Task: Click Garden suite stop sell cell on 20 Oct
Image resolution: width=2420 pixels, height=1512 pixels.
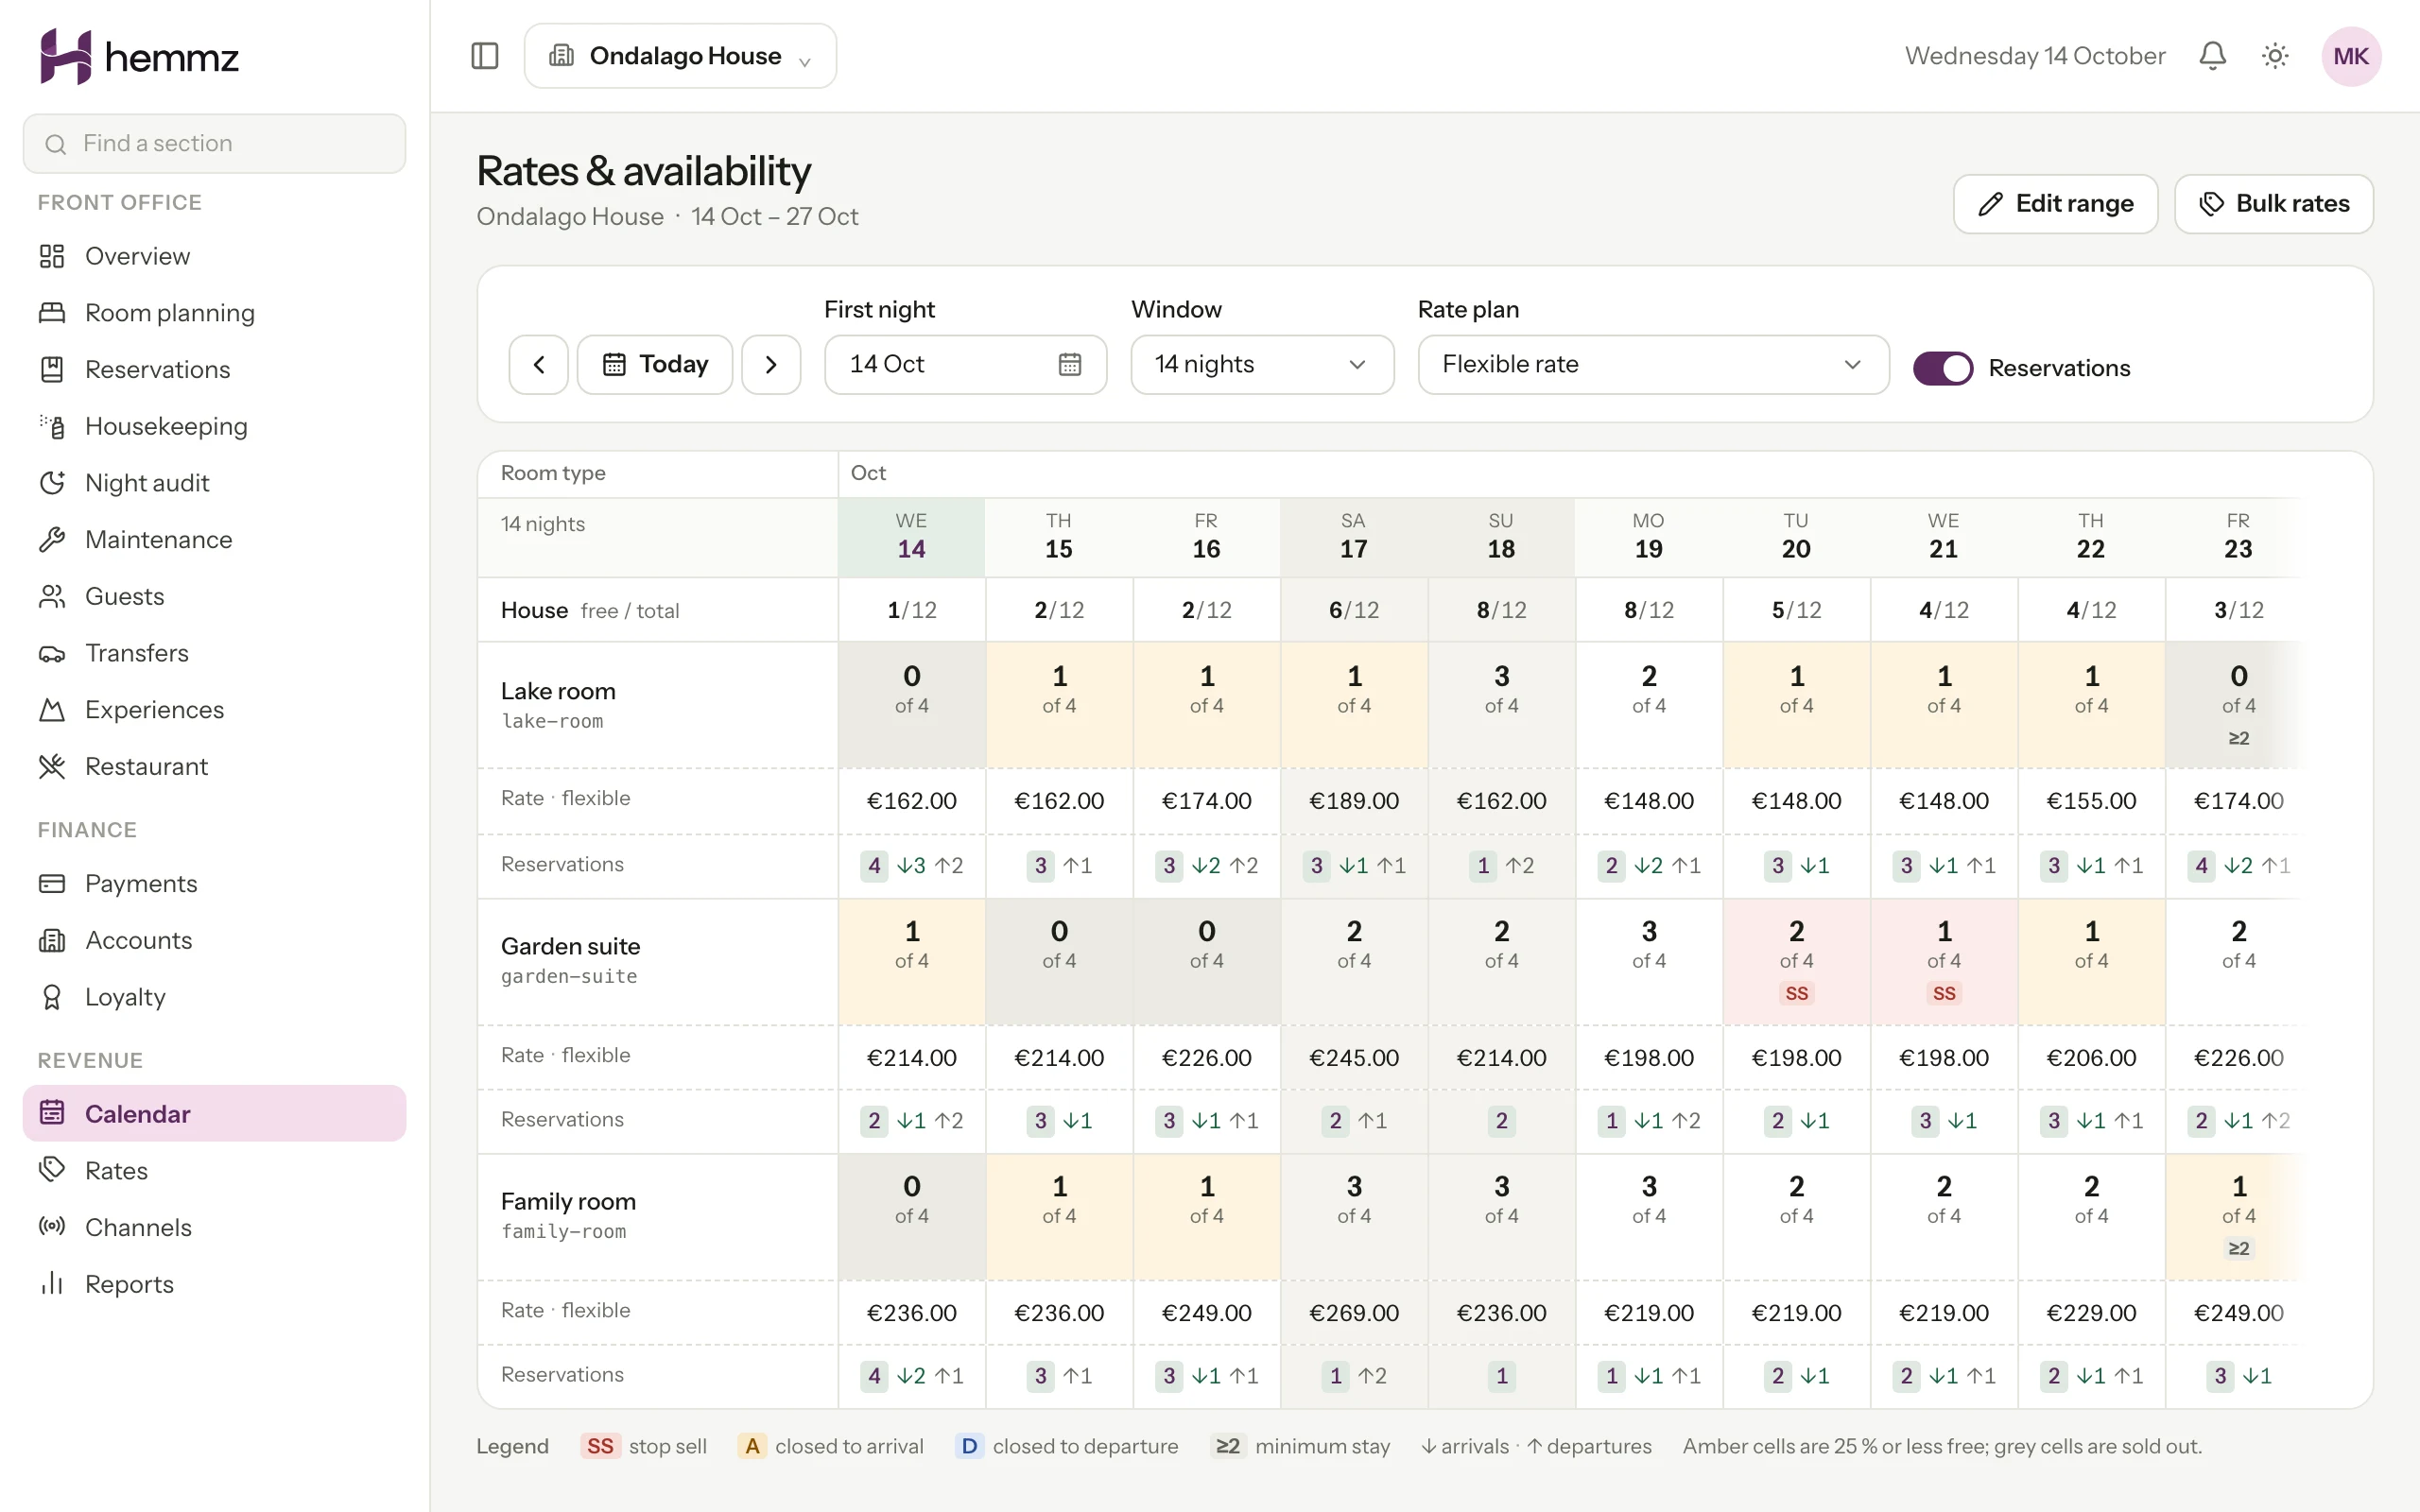Action: [x=1796, y=961]
